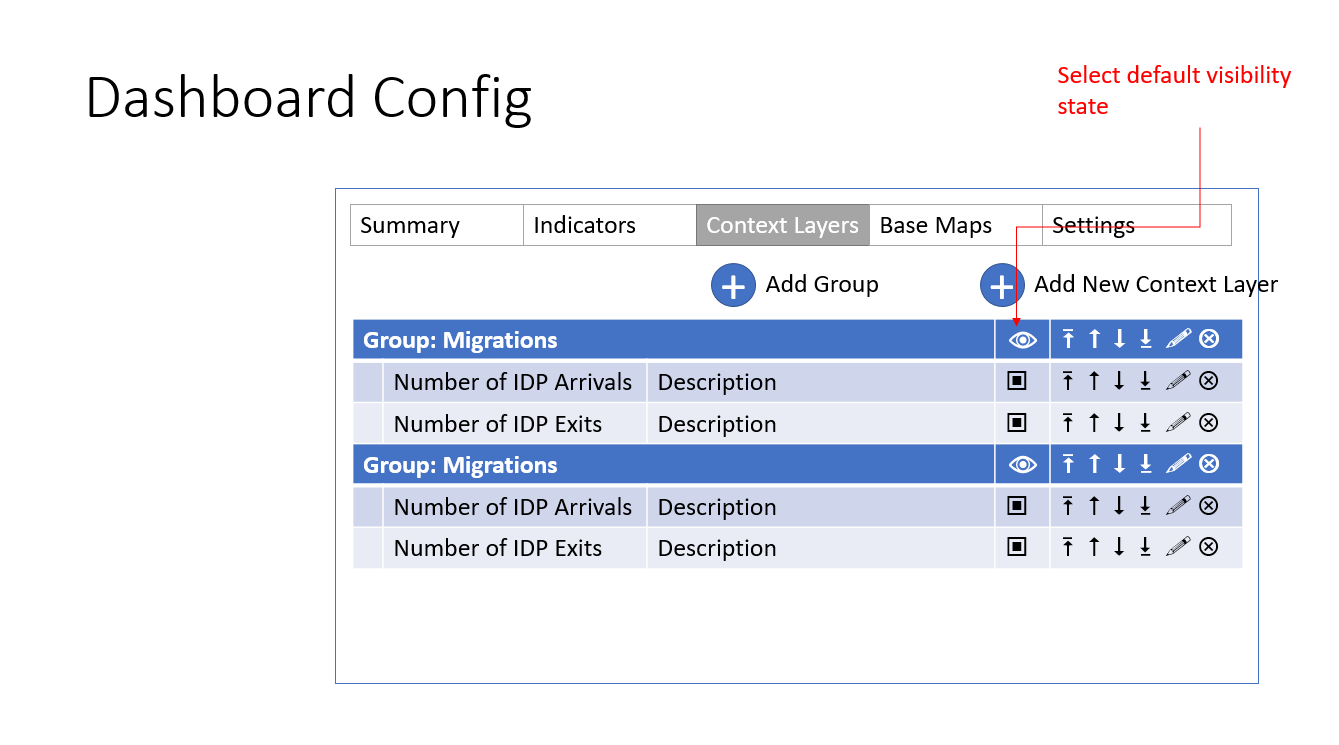1339x745 pixels.
Task: Move the first Migrations group up one
Action: [x=1094, y=339]
